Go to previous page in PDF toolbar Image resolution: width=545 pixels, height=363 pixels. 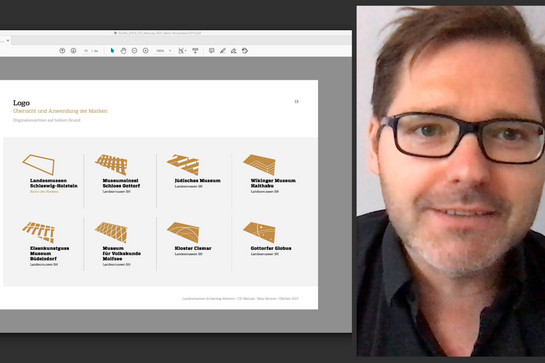pyautogui.click(x=62, y=51)
